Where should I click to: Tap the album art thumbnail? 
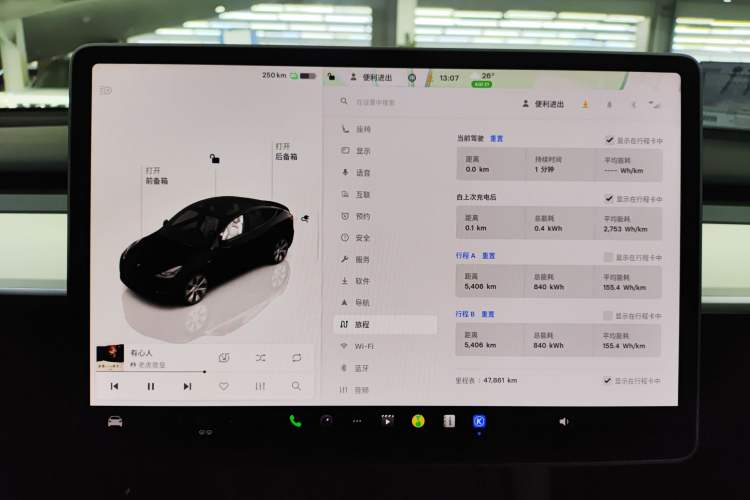tap(110, 357)
